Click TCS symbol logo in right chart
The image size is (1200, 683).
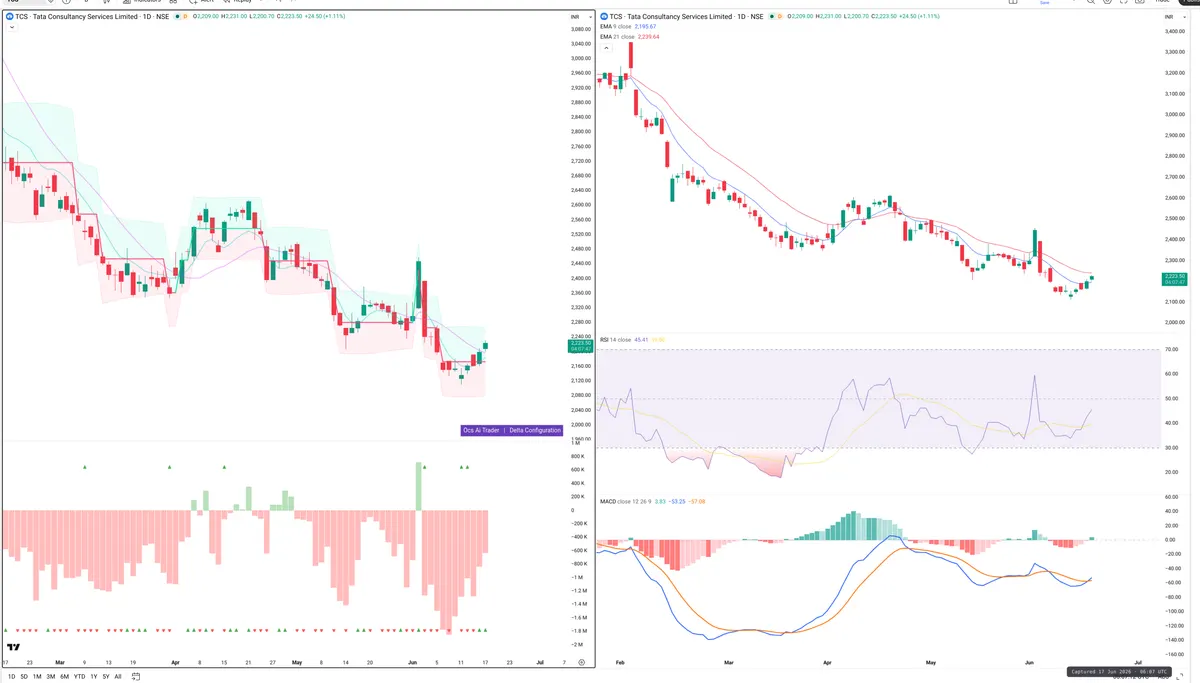pyautogui.click(x=603, y=17)
